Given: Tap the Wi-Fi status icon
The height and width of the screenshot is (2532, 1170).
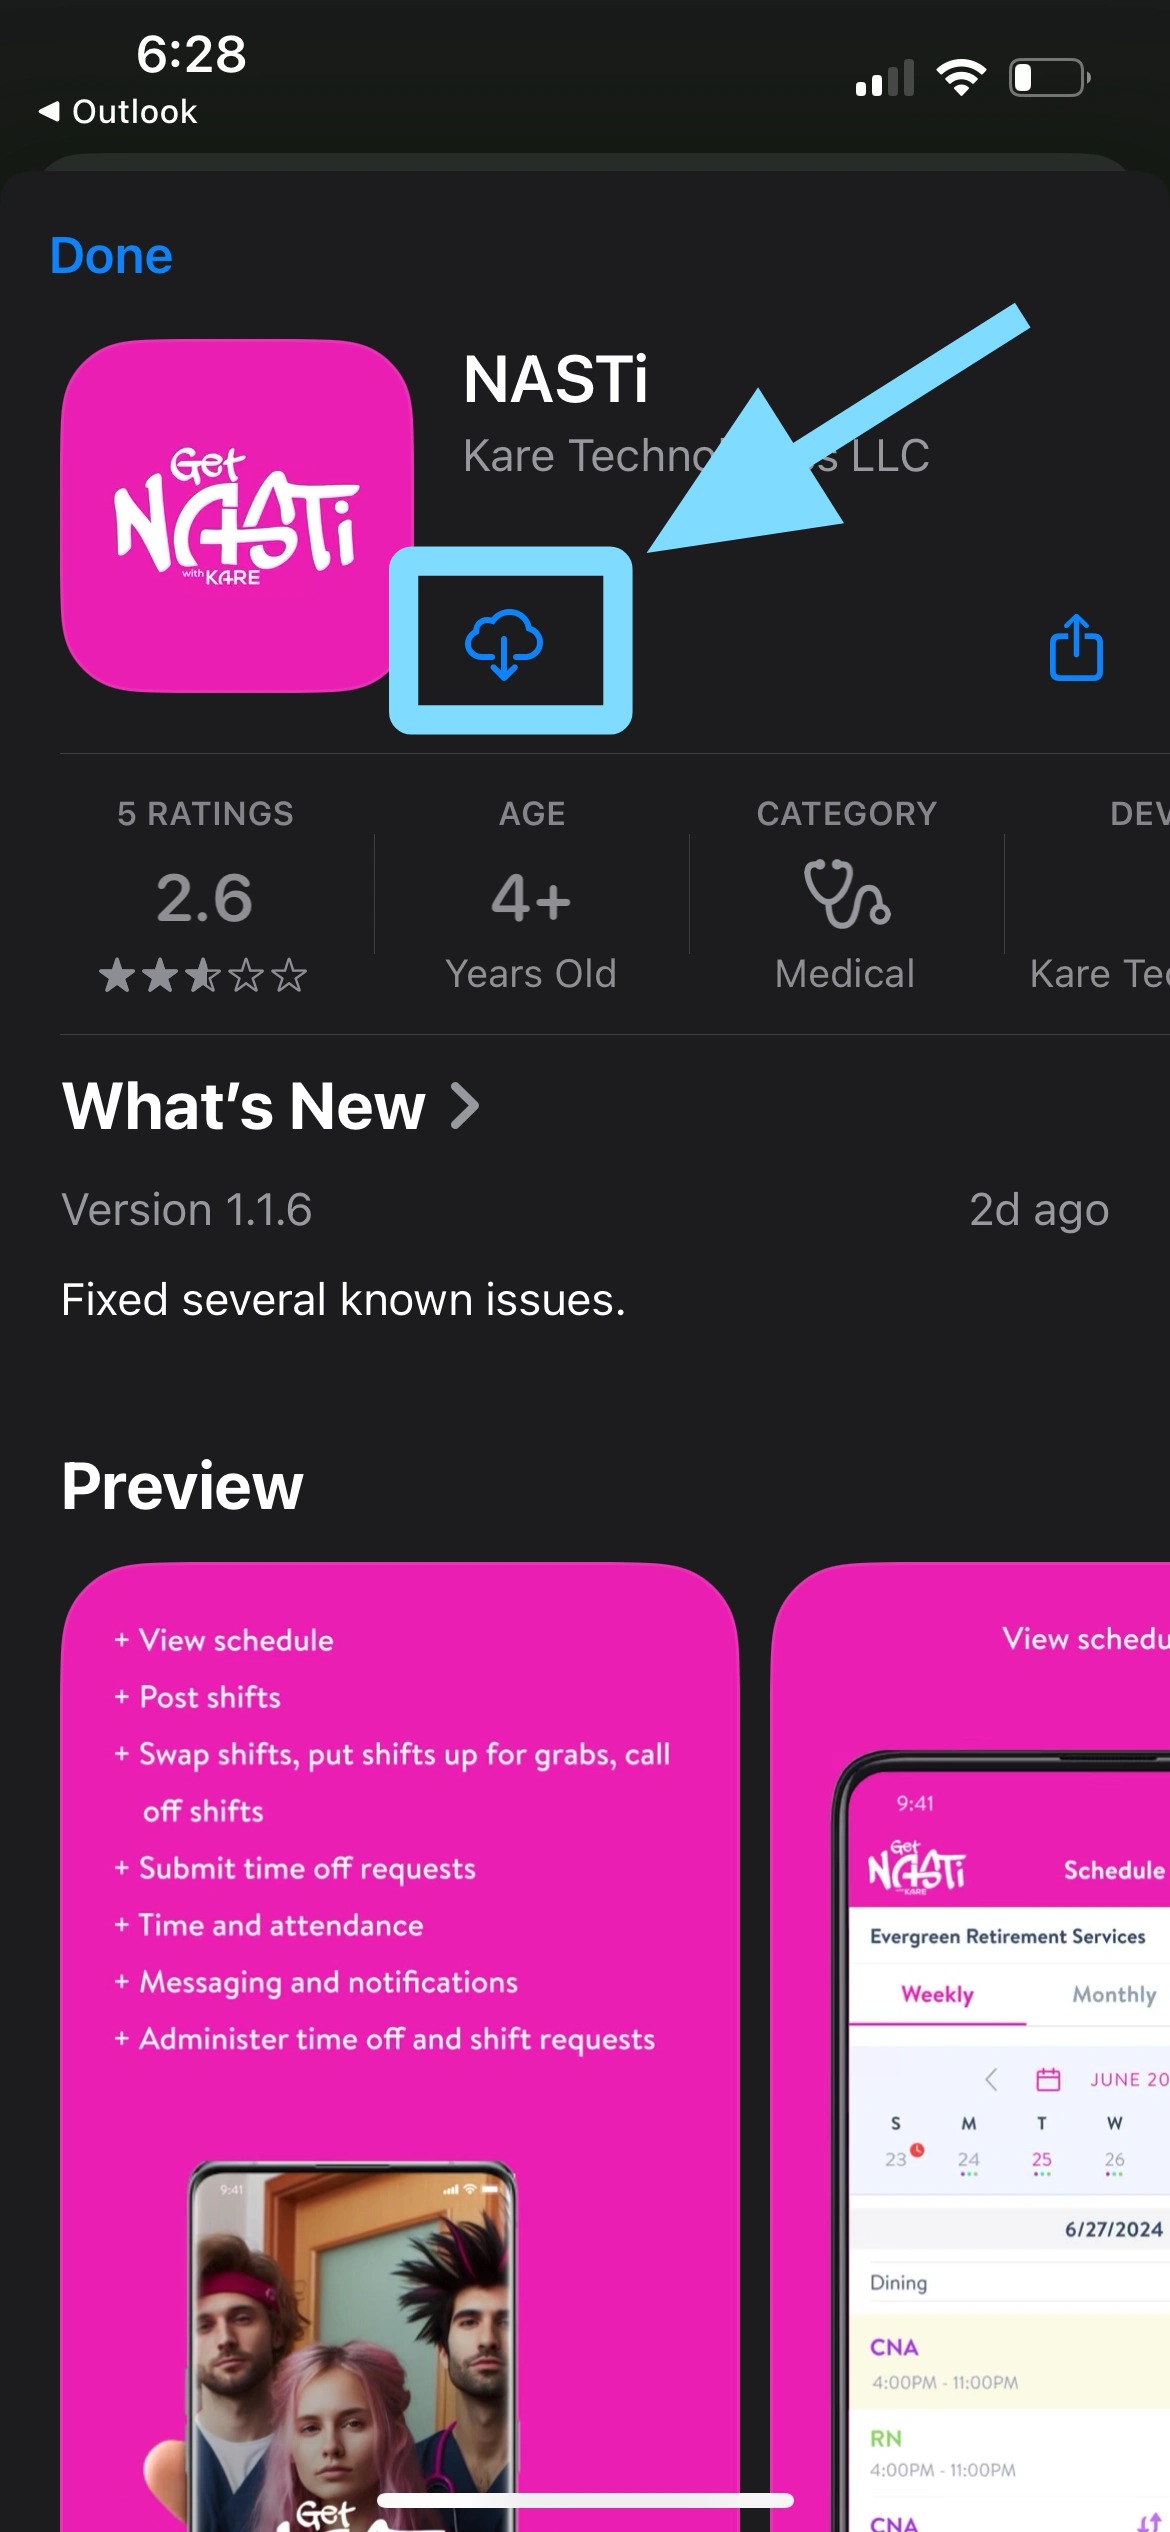Looking at the screenshot, I should [961, 77].
